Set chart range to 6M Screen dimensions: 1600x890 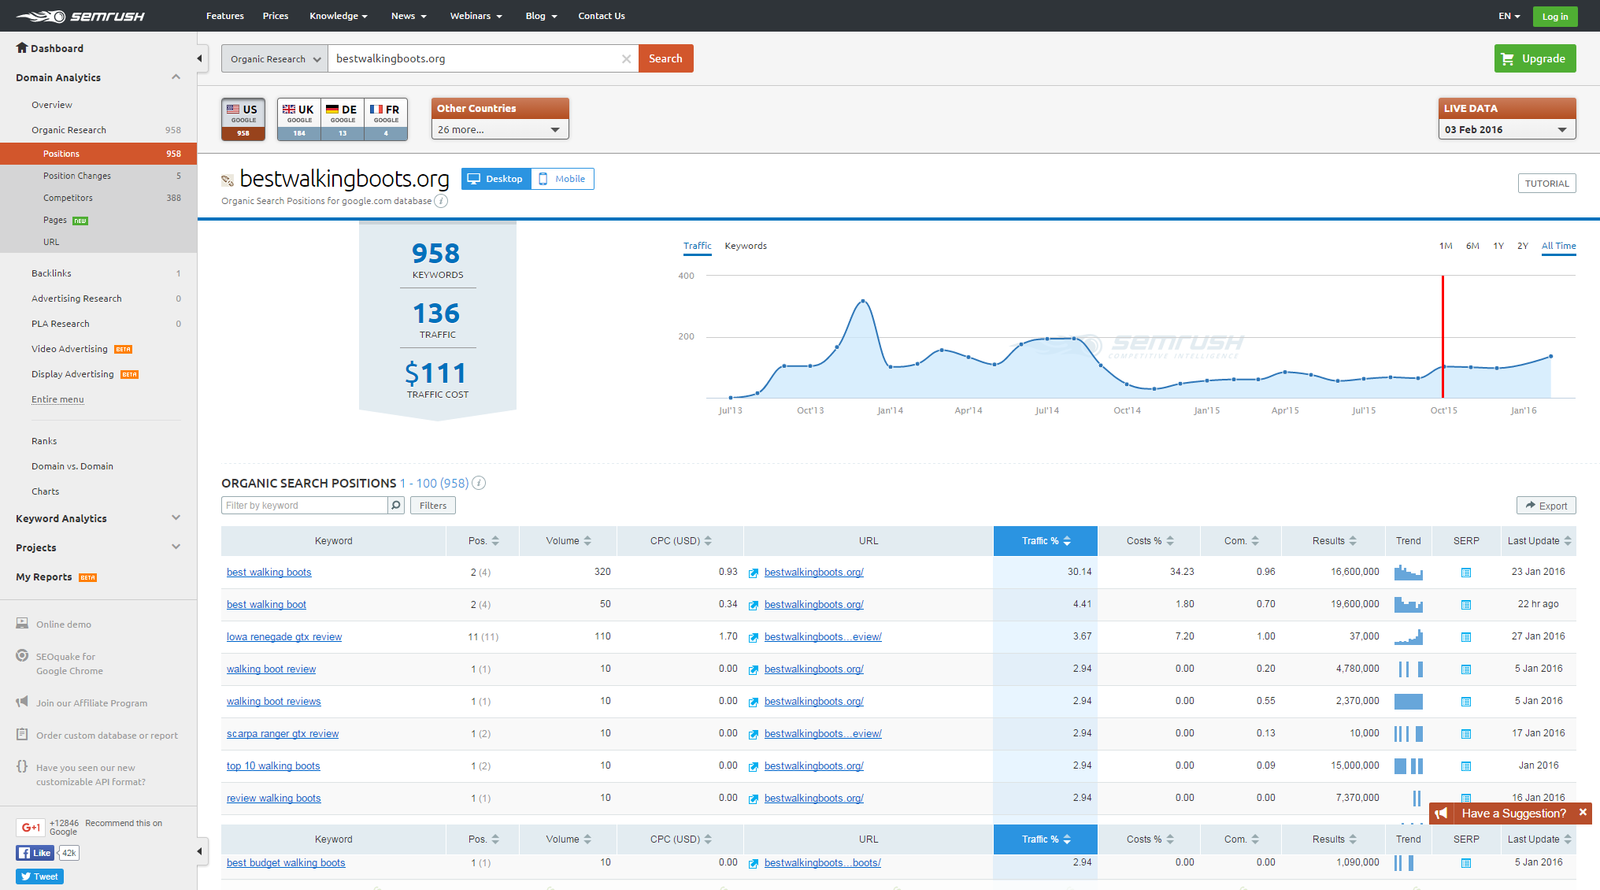coord(1473,246)
